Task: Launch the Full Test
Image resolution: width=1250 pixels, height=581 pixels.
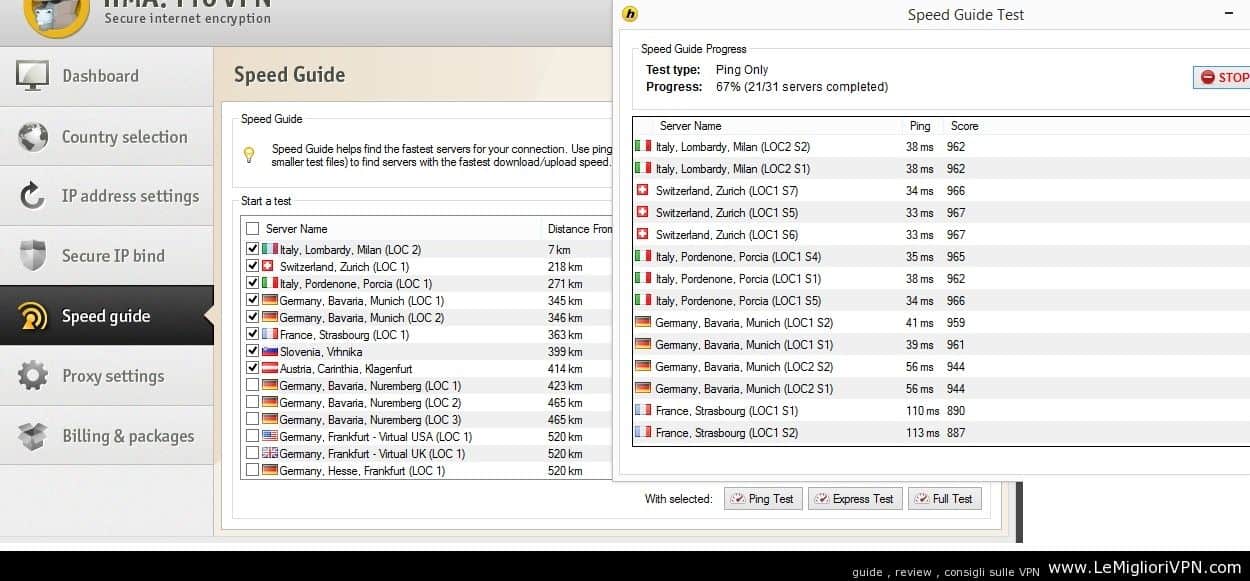Action: coord(945,499)
